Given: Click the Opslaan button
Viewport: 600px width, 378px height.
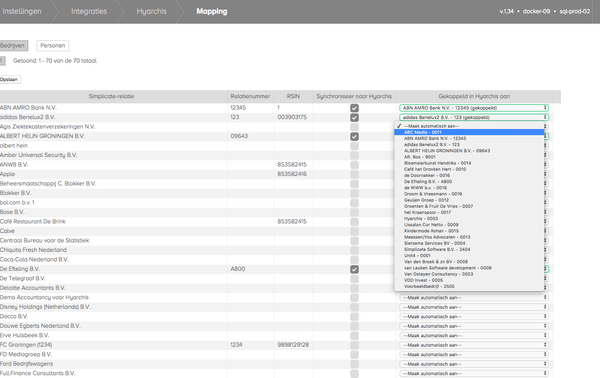Looking at the screenshot, I should pos(10,80).
